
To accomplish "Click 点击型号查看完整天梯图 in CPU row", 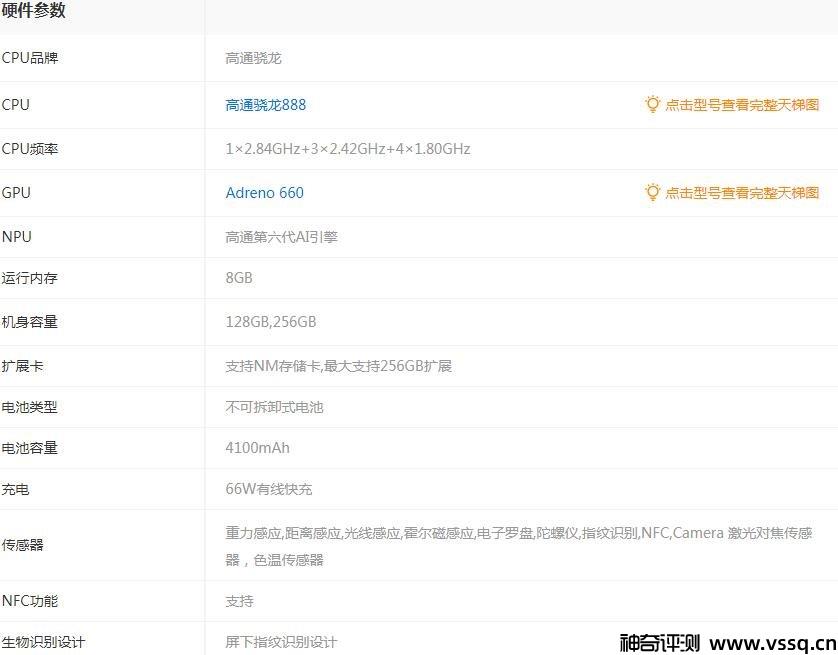I will [x=742, y=105].
